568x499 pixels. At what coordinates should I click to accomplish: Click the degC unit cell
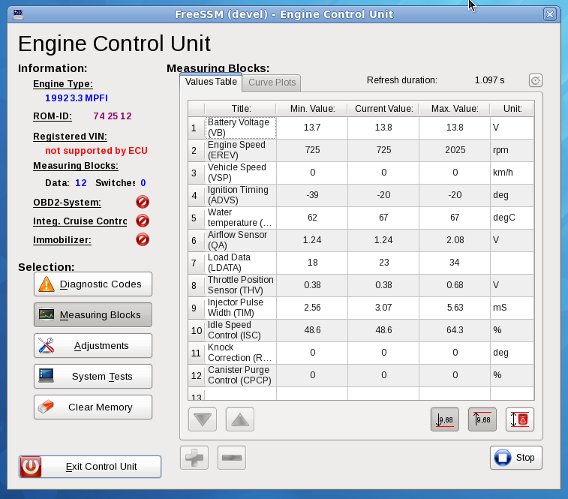[x=512, y=217]
